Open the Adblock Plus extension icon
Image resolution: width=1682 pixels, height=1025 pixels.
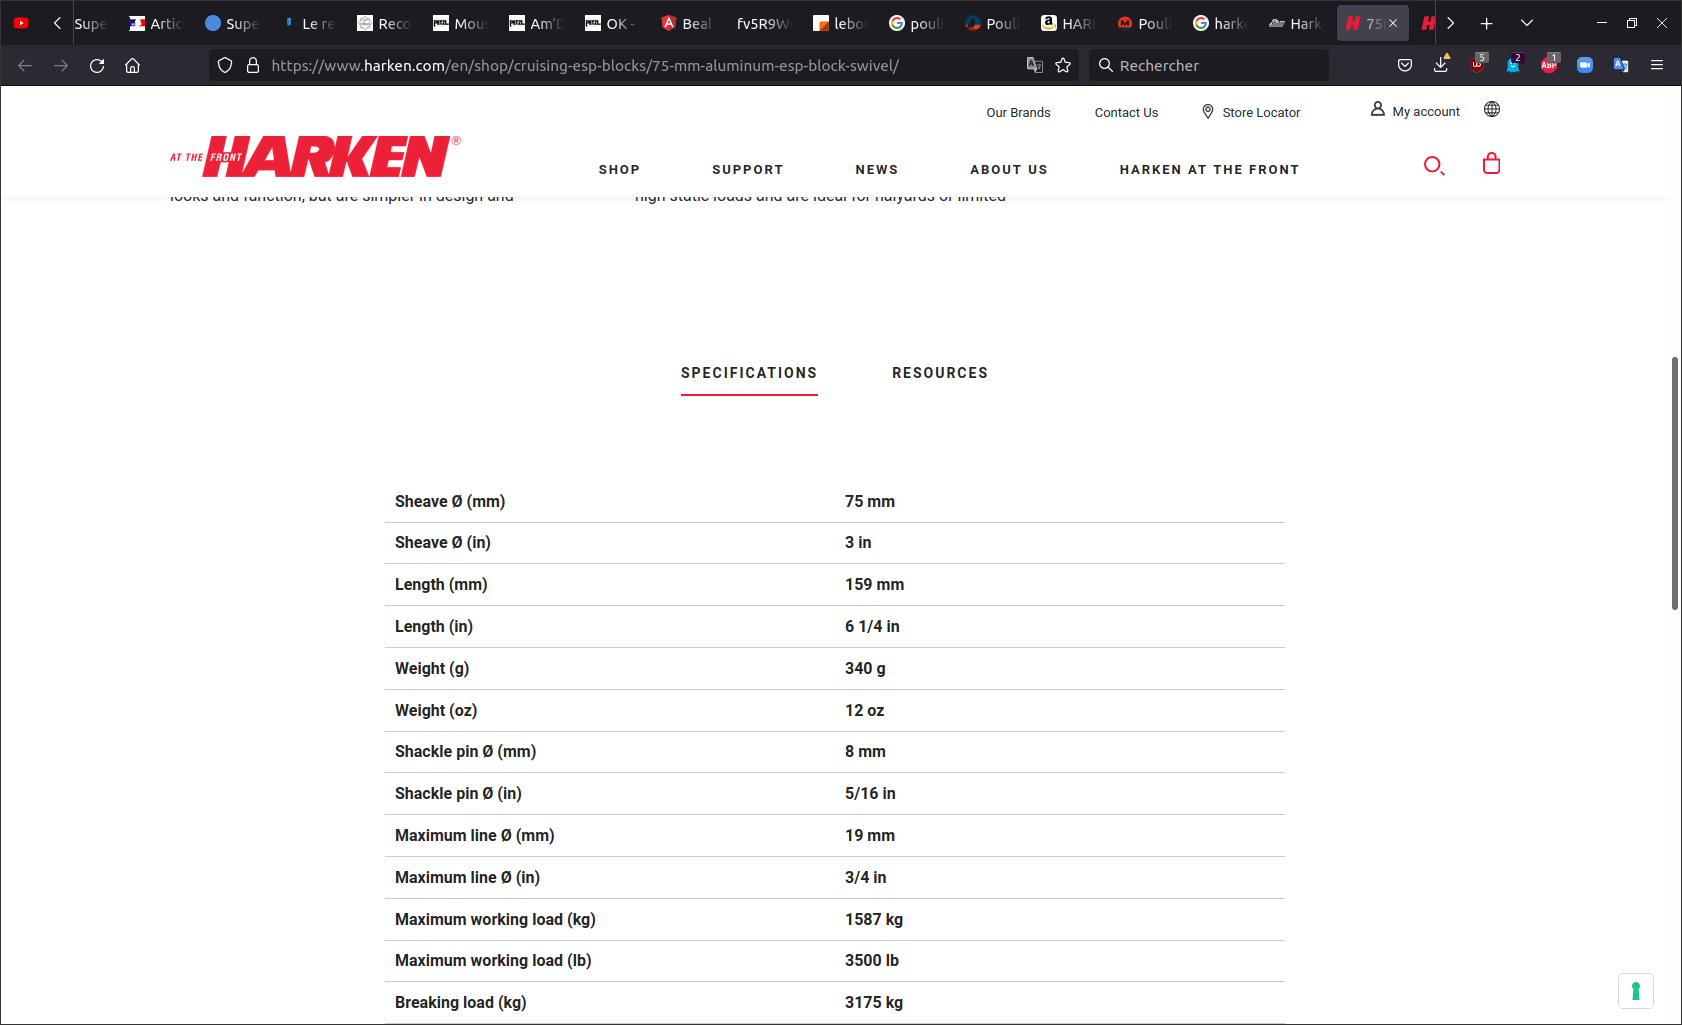click(x=1549, y=66)
